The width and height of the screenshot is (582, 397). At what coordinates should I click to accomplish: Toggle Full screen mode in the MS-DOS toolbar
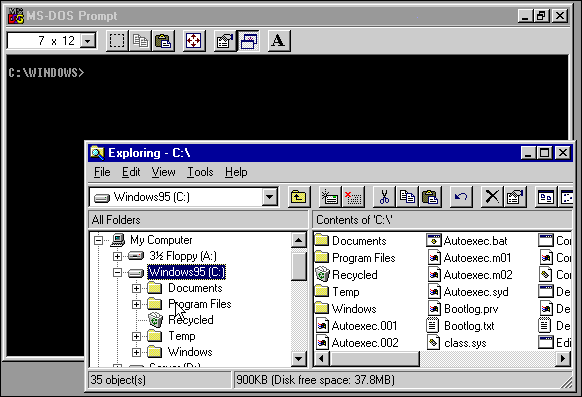coord(194,41)
